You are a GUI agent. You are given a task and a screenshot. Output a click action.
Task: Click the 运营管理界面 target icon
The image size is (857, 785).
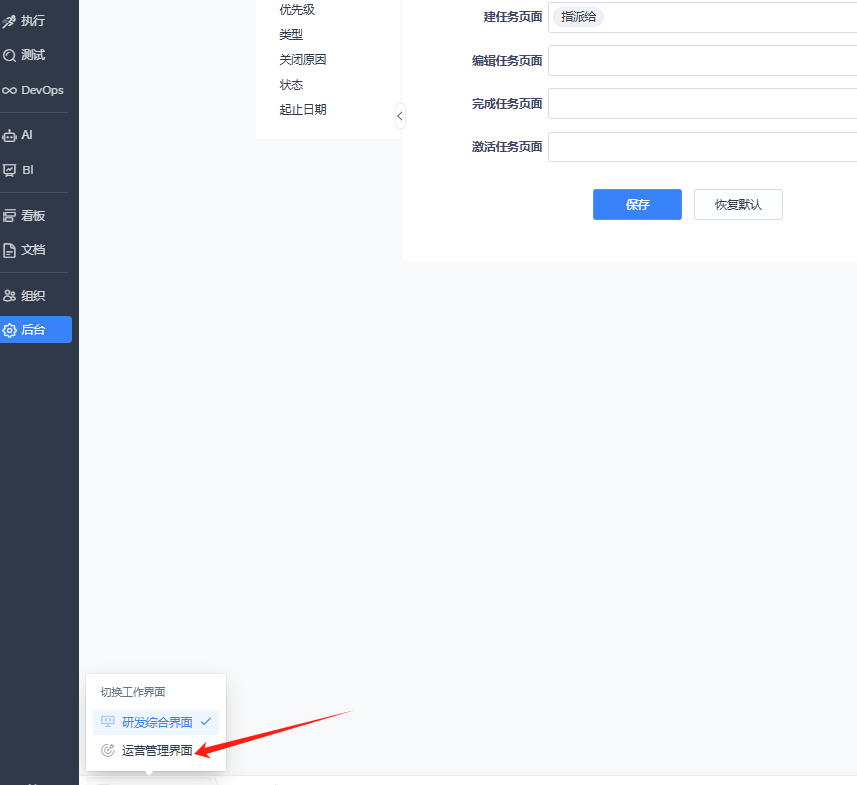[x=108, y=751]
